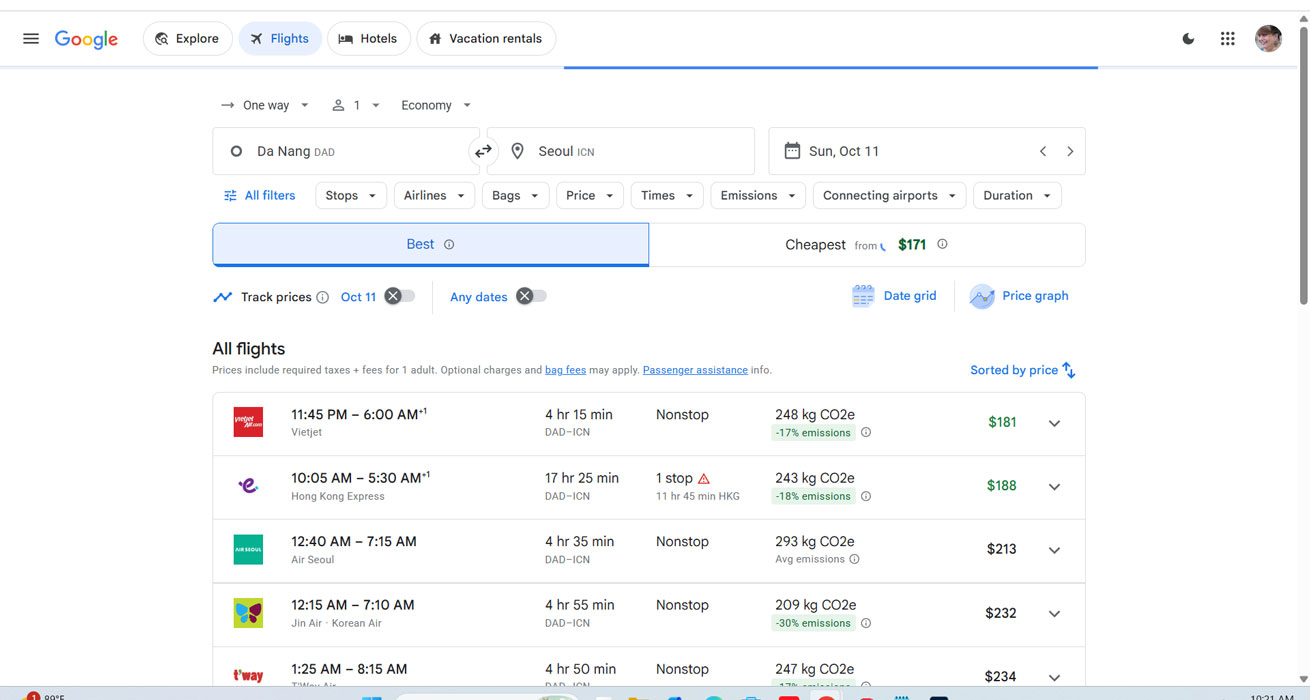Open emissions info for Vietjet flight

(x=866, y=433)
